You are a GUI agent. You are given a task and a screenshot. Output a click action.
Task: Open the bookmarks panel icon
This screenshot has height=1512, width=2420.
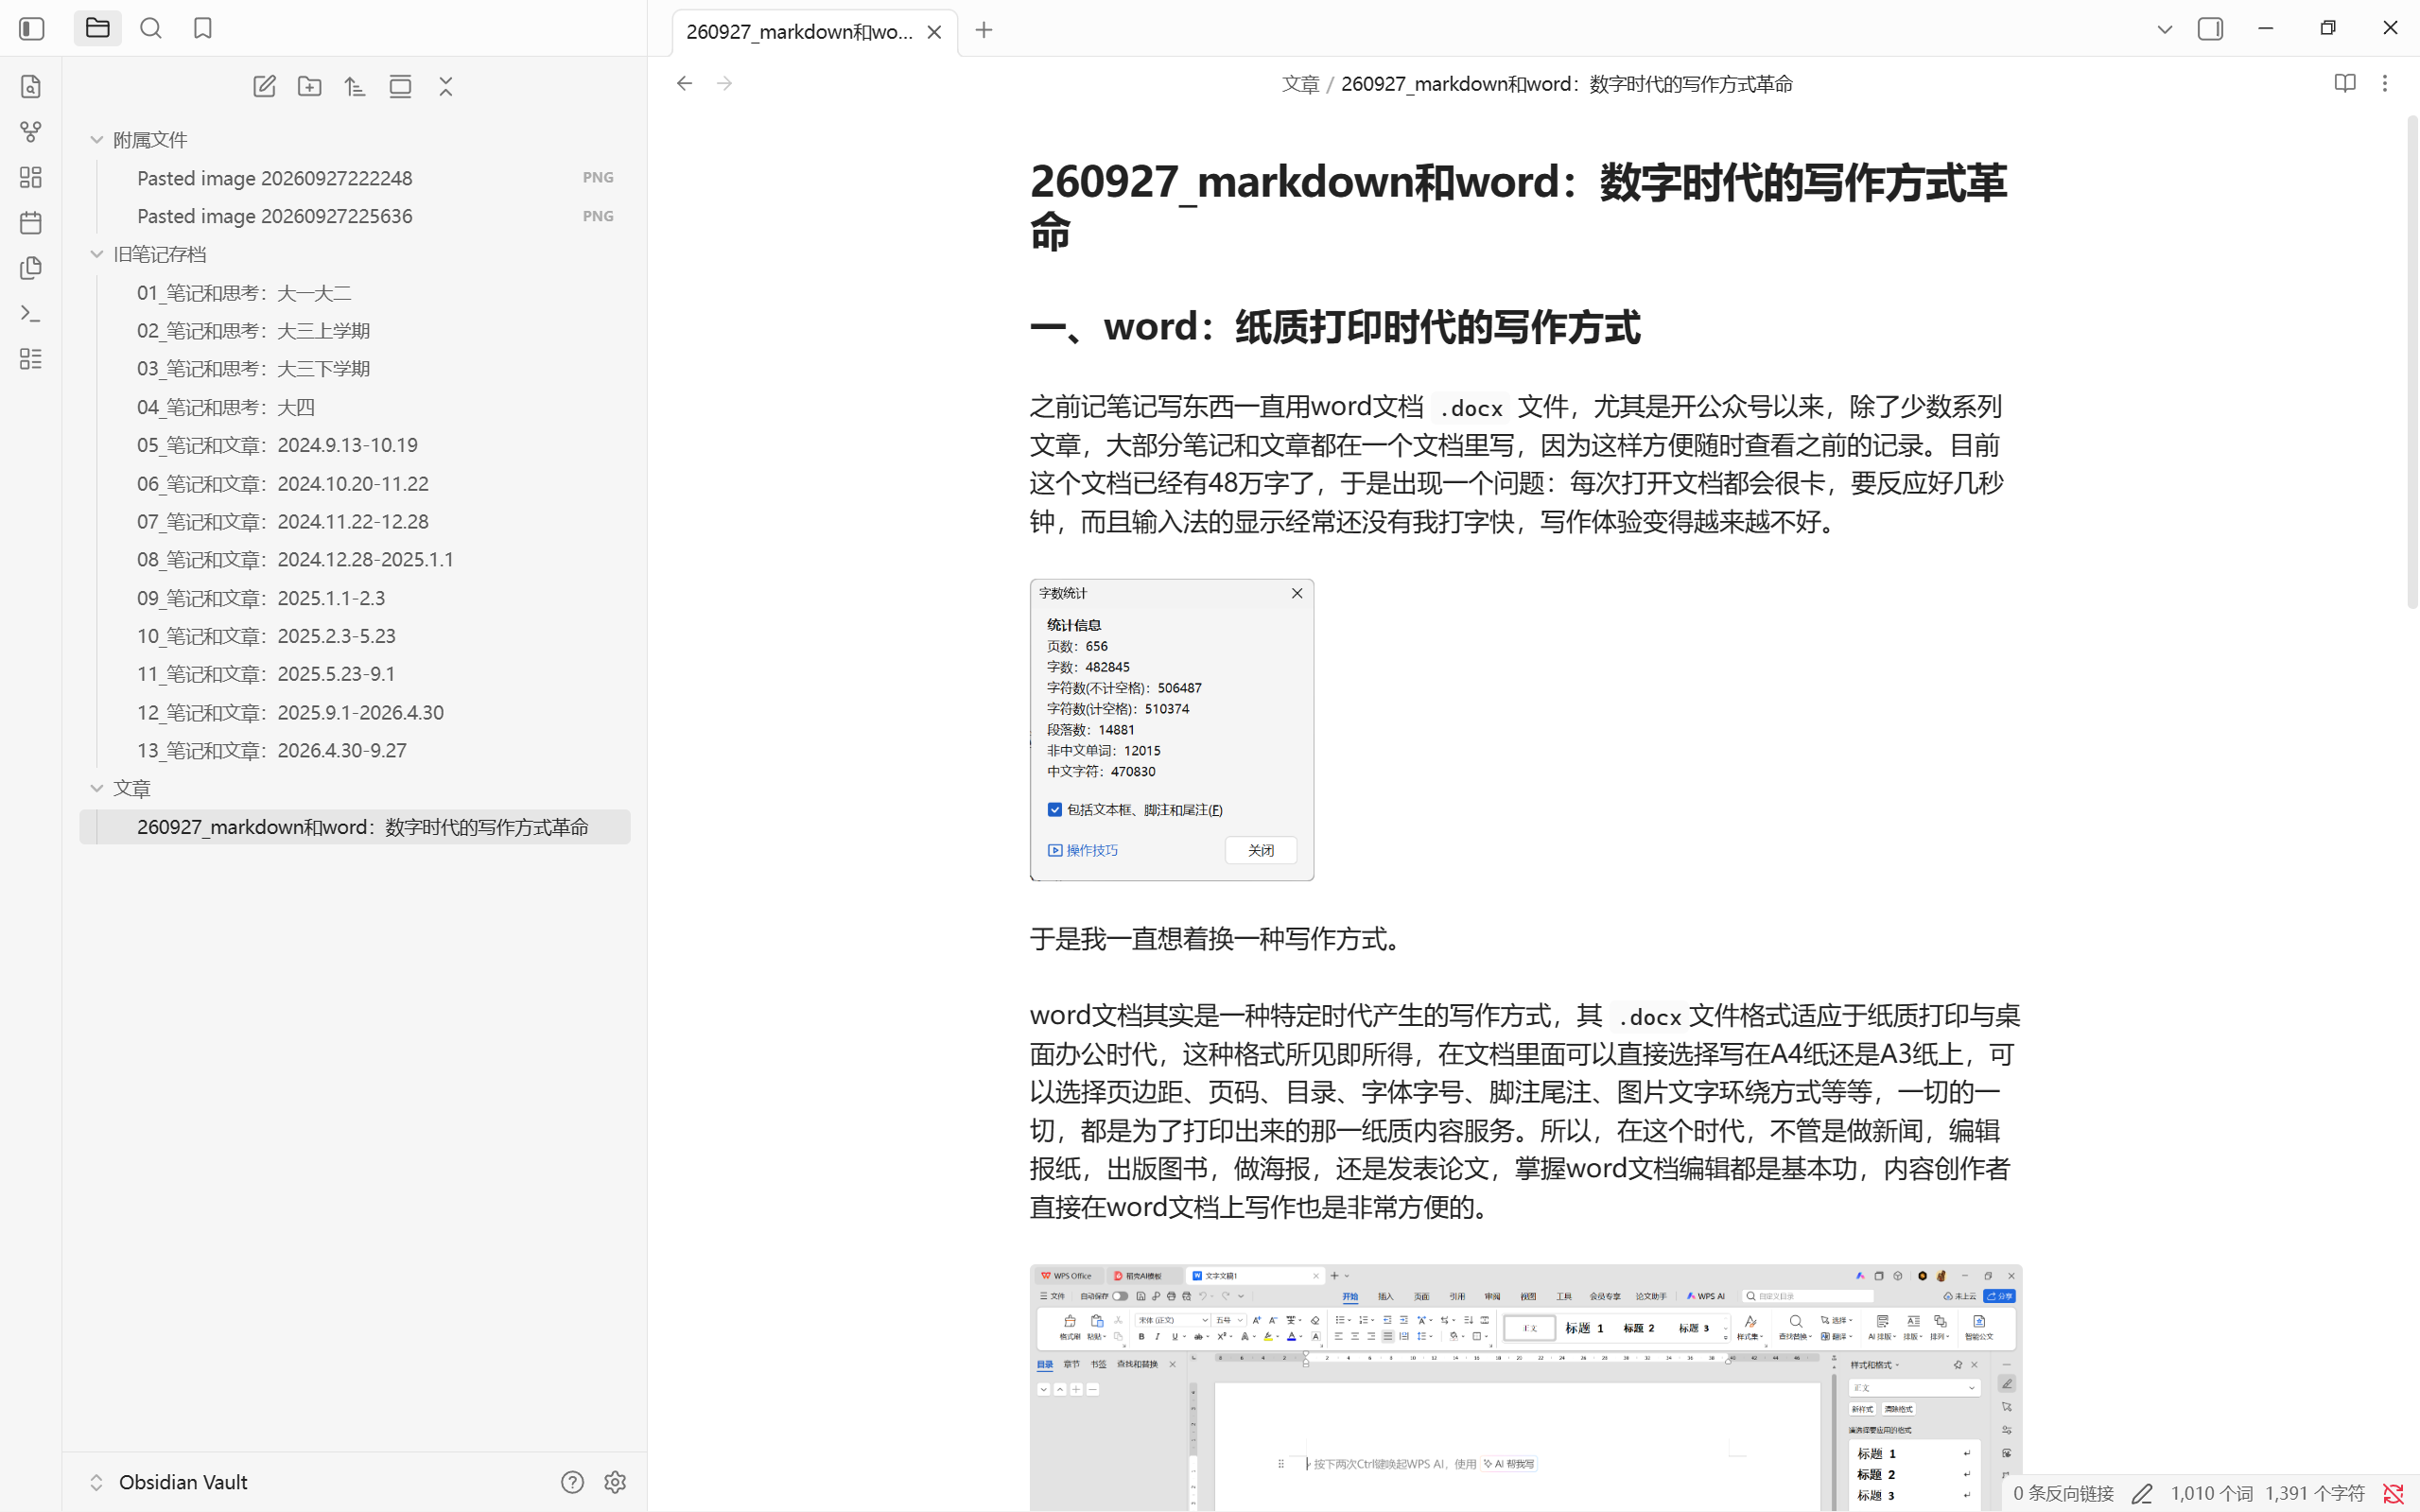point(203,28)
